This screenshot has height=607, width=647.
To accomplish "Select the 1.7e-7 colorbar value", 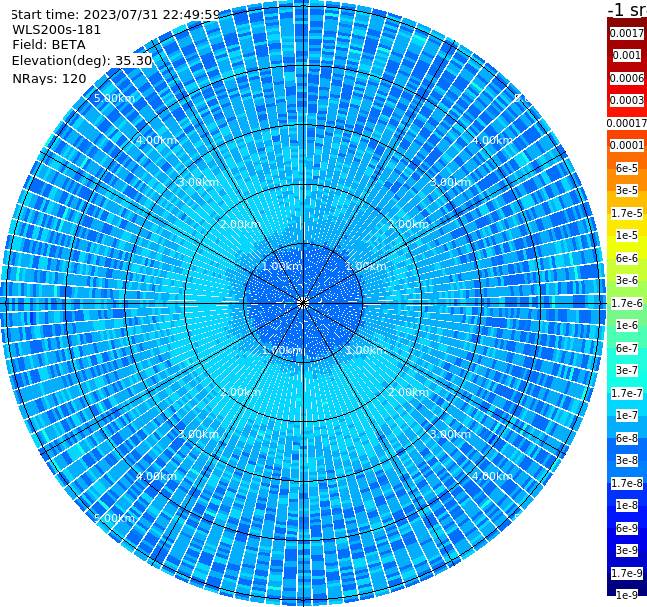I will (627, 393).
